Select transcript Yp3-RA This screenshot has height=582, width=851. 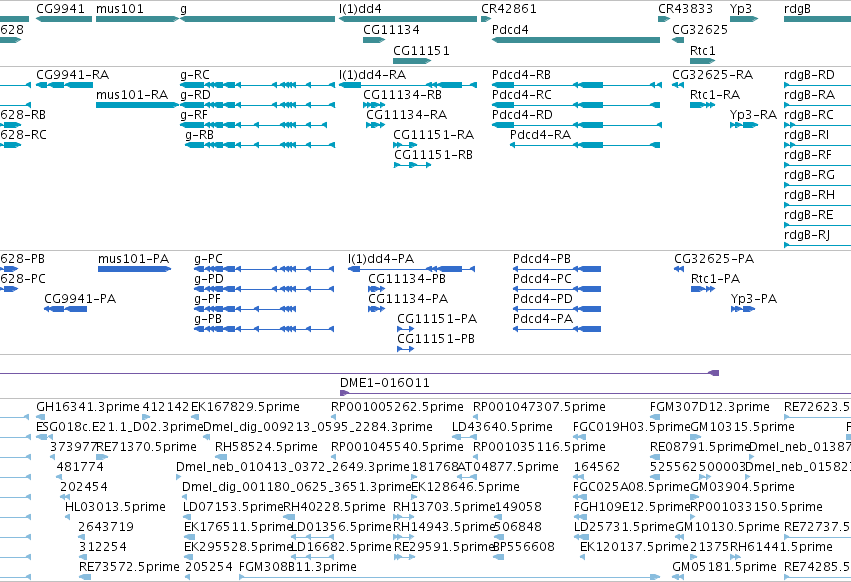coord(744,125)
